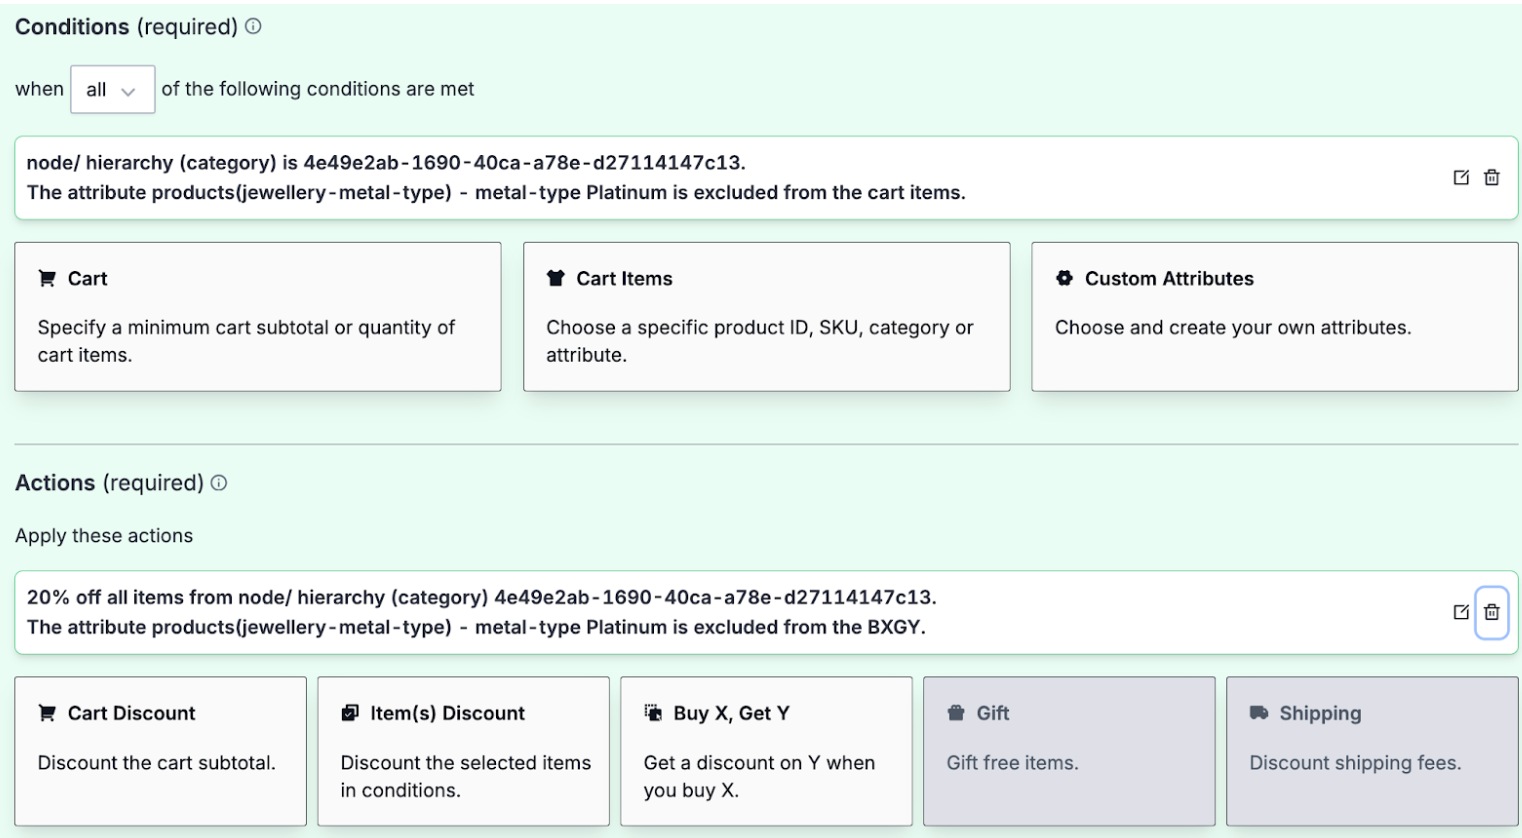The height and width of the screenshot is (838, 1522).
Task: Click the info icon next to Actions
Action: (220, 483)
